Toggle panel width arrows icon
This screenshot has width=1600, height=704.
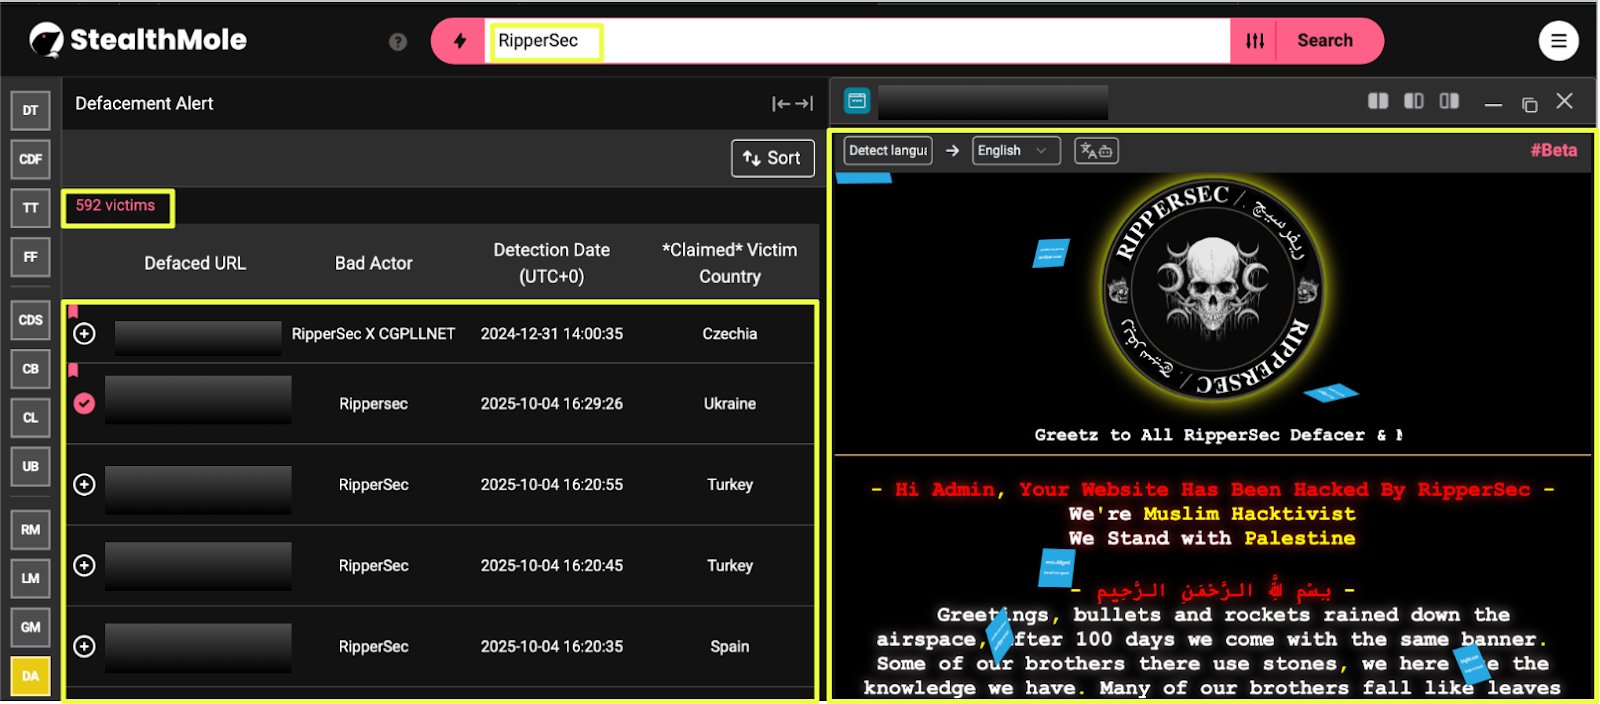tap(792, 104)
